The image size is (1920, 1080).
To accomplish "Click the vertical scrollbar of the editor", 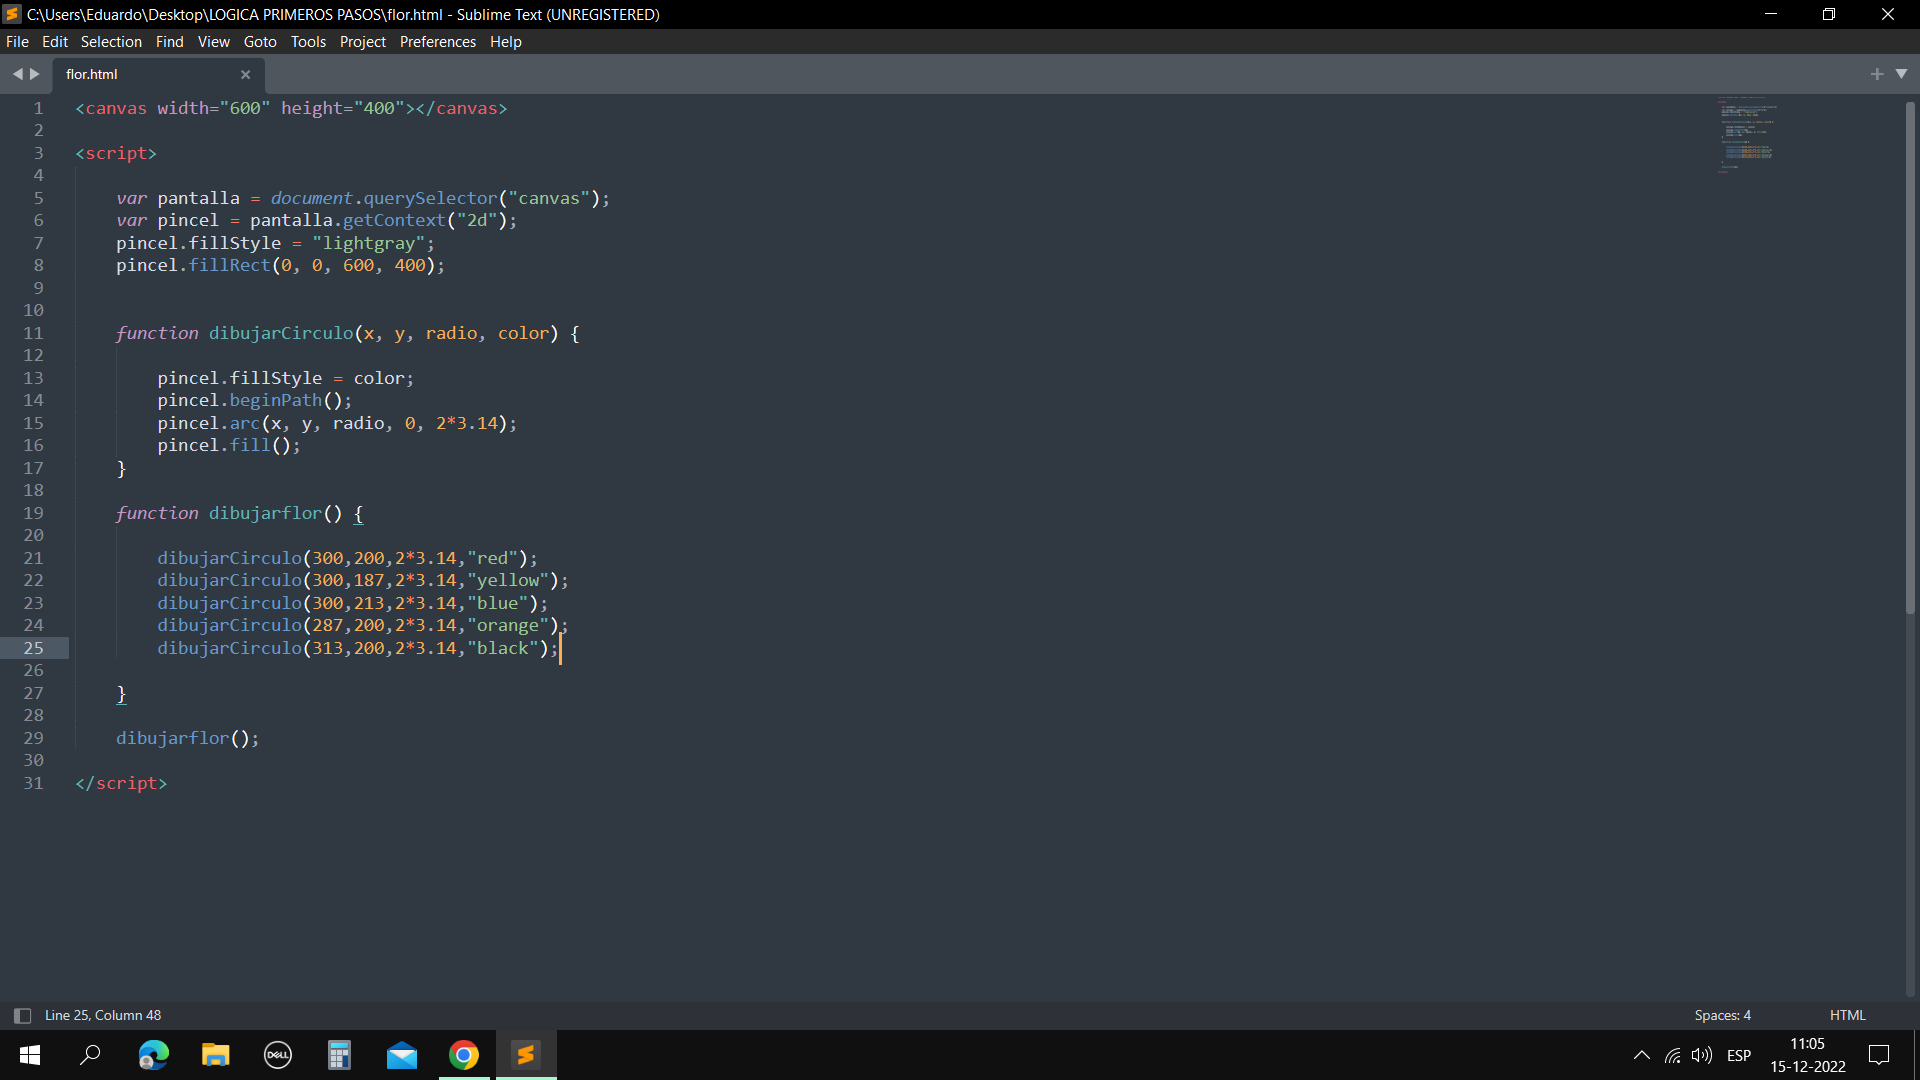I will coord(1909,357).
